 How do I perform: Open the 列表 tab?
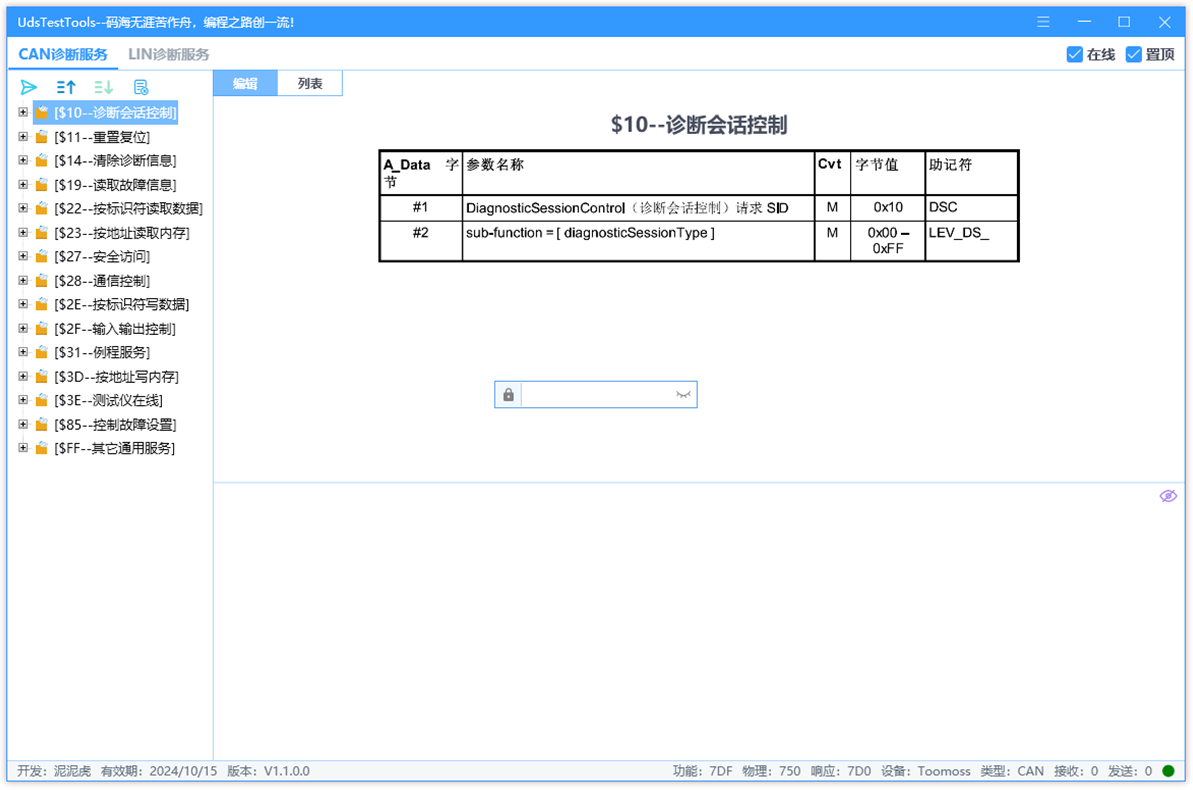[310, 83]
